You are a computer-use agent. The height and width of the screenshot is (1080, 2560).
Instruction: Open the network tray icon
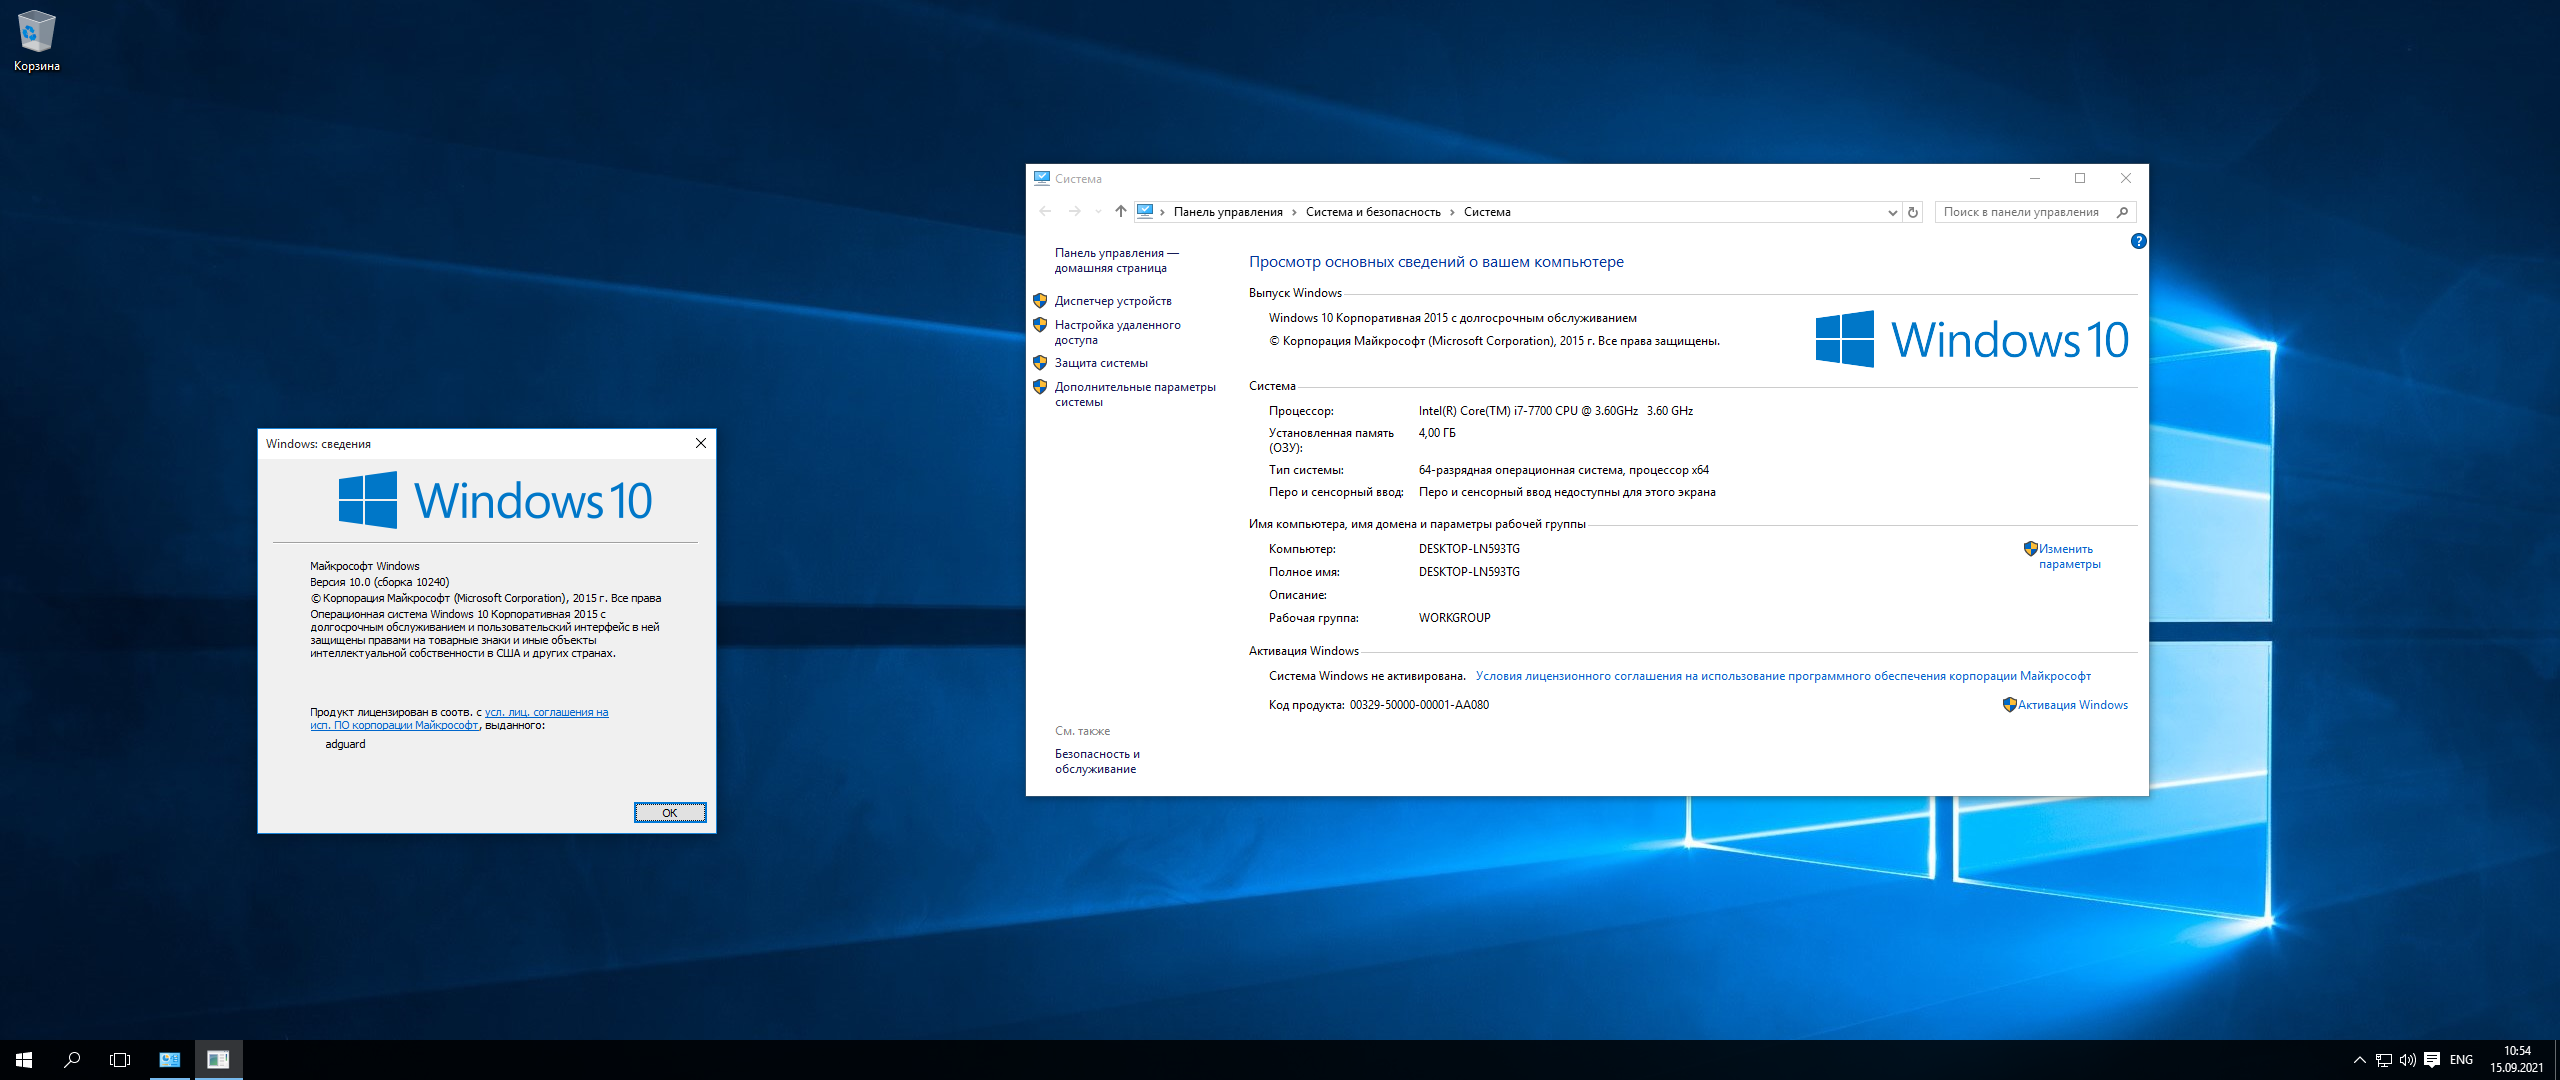pos(2384,1060)
